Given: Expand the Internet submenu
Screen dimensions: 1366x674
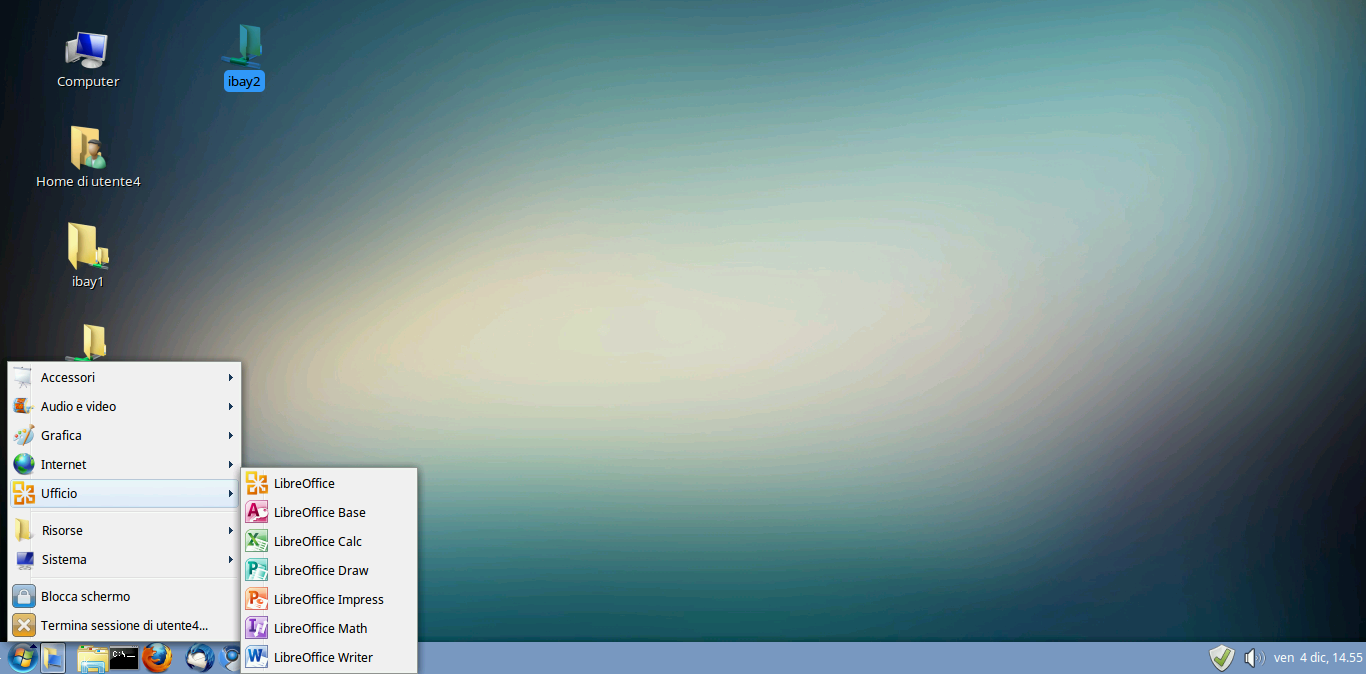Looking at the screenshot, I should coord(124,464).
